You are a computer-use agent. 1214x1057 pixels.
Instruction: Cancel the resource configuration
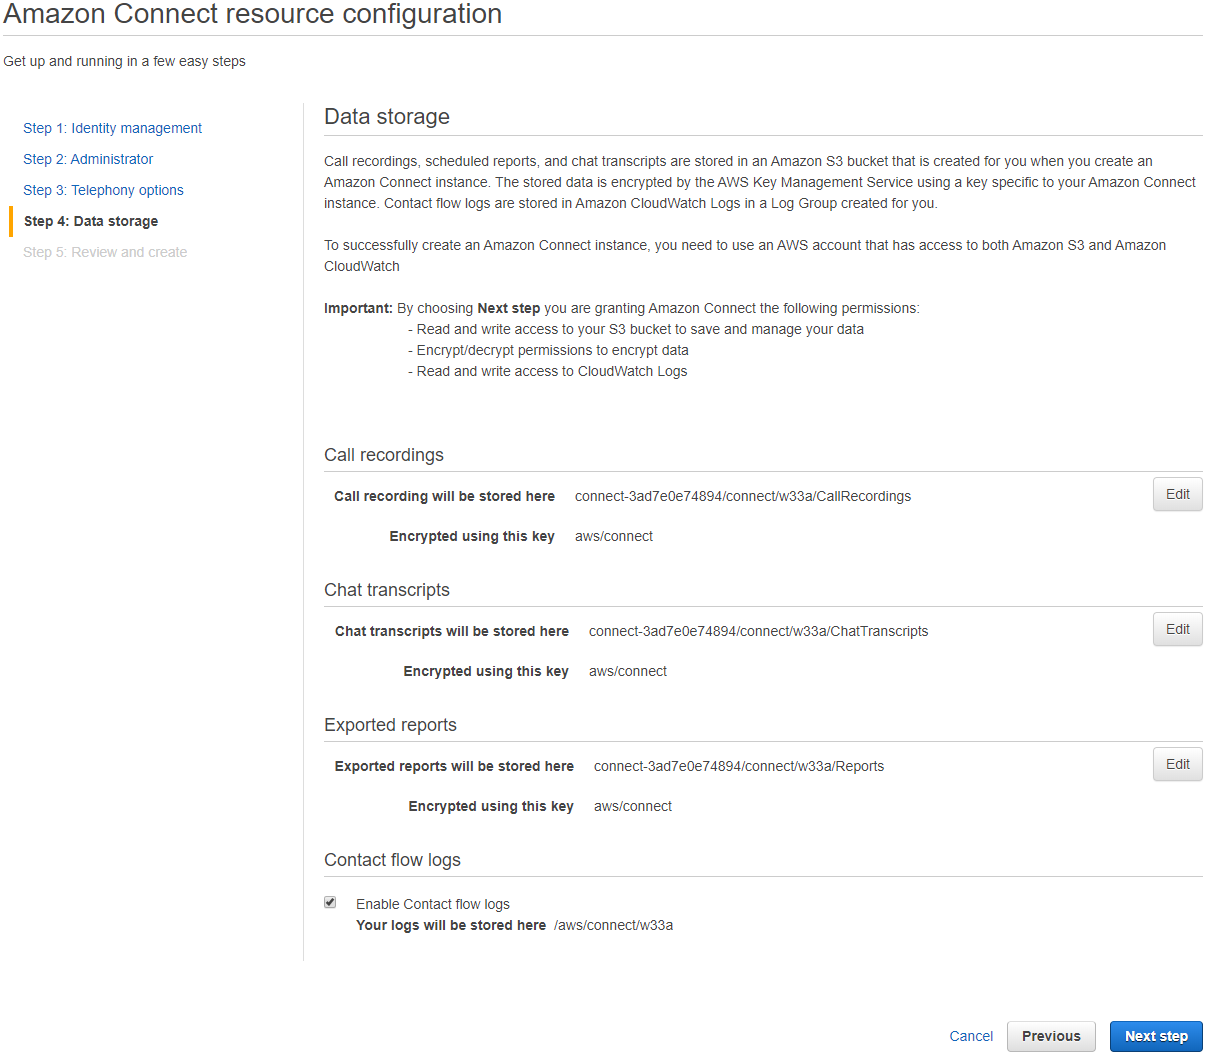coord(971,1036)
